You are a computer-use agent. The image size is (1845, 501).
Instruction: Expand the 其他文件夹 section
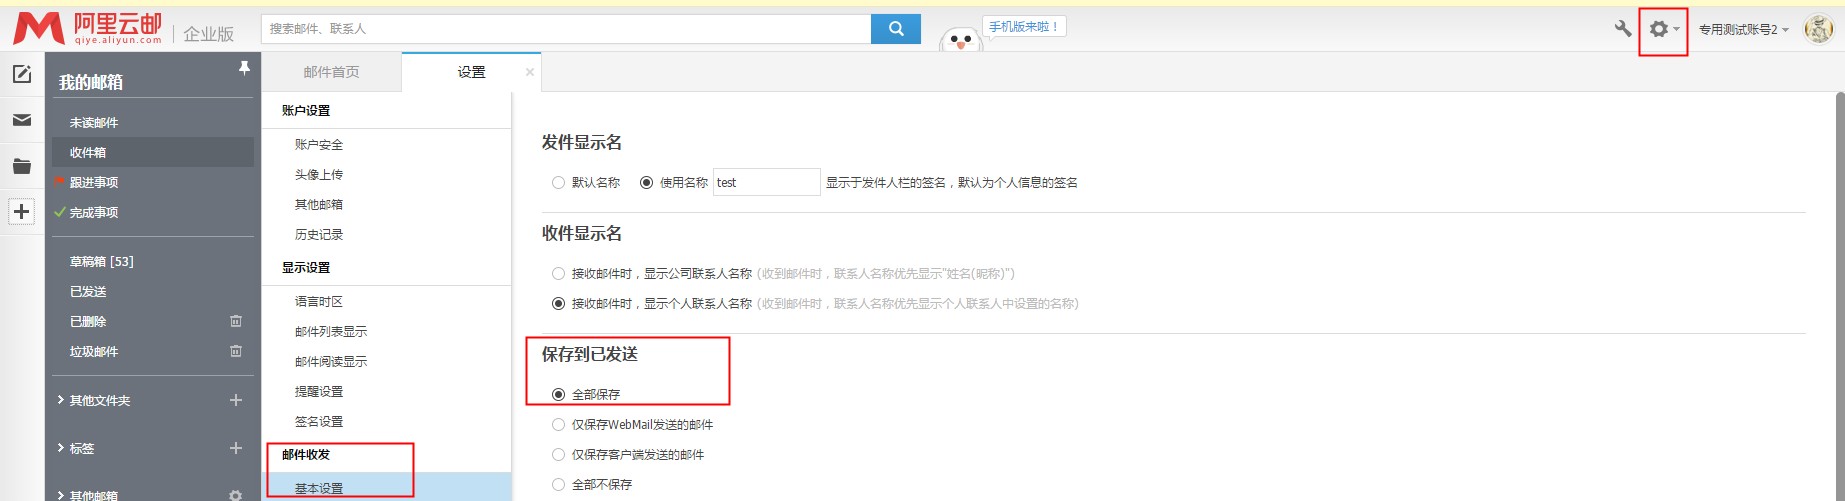(99, 401)
